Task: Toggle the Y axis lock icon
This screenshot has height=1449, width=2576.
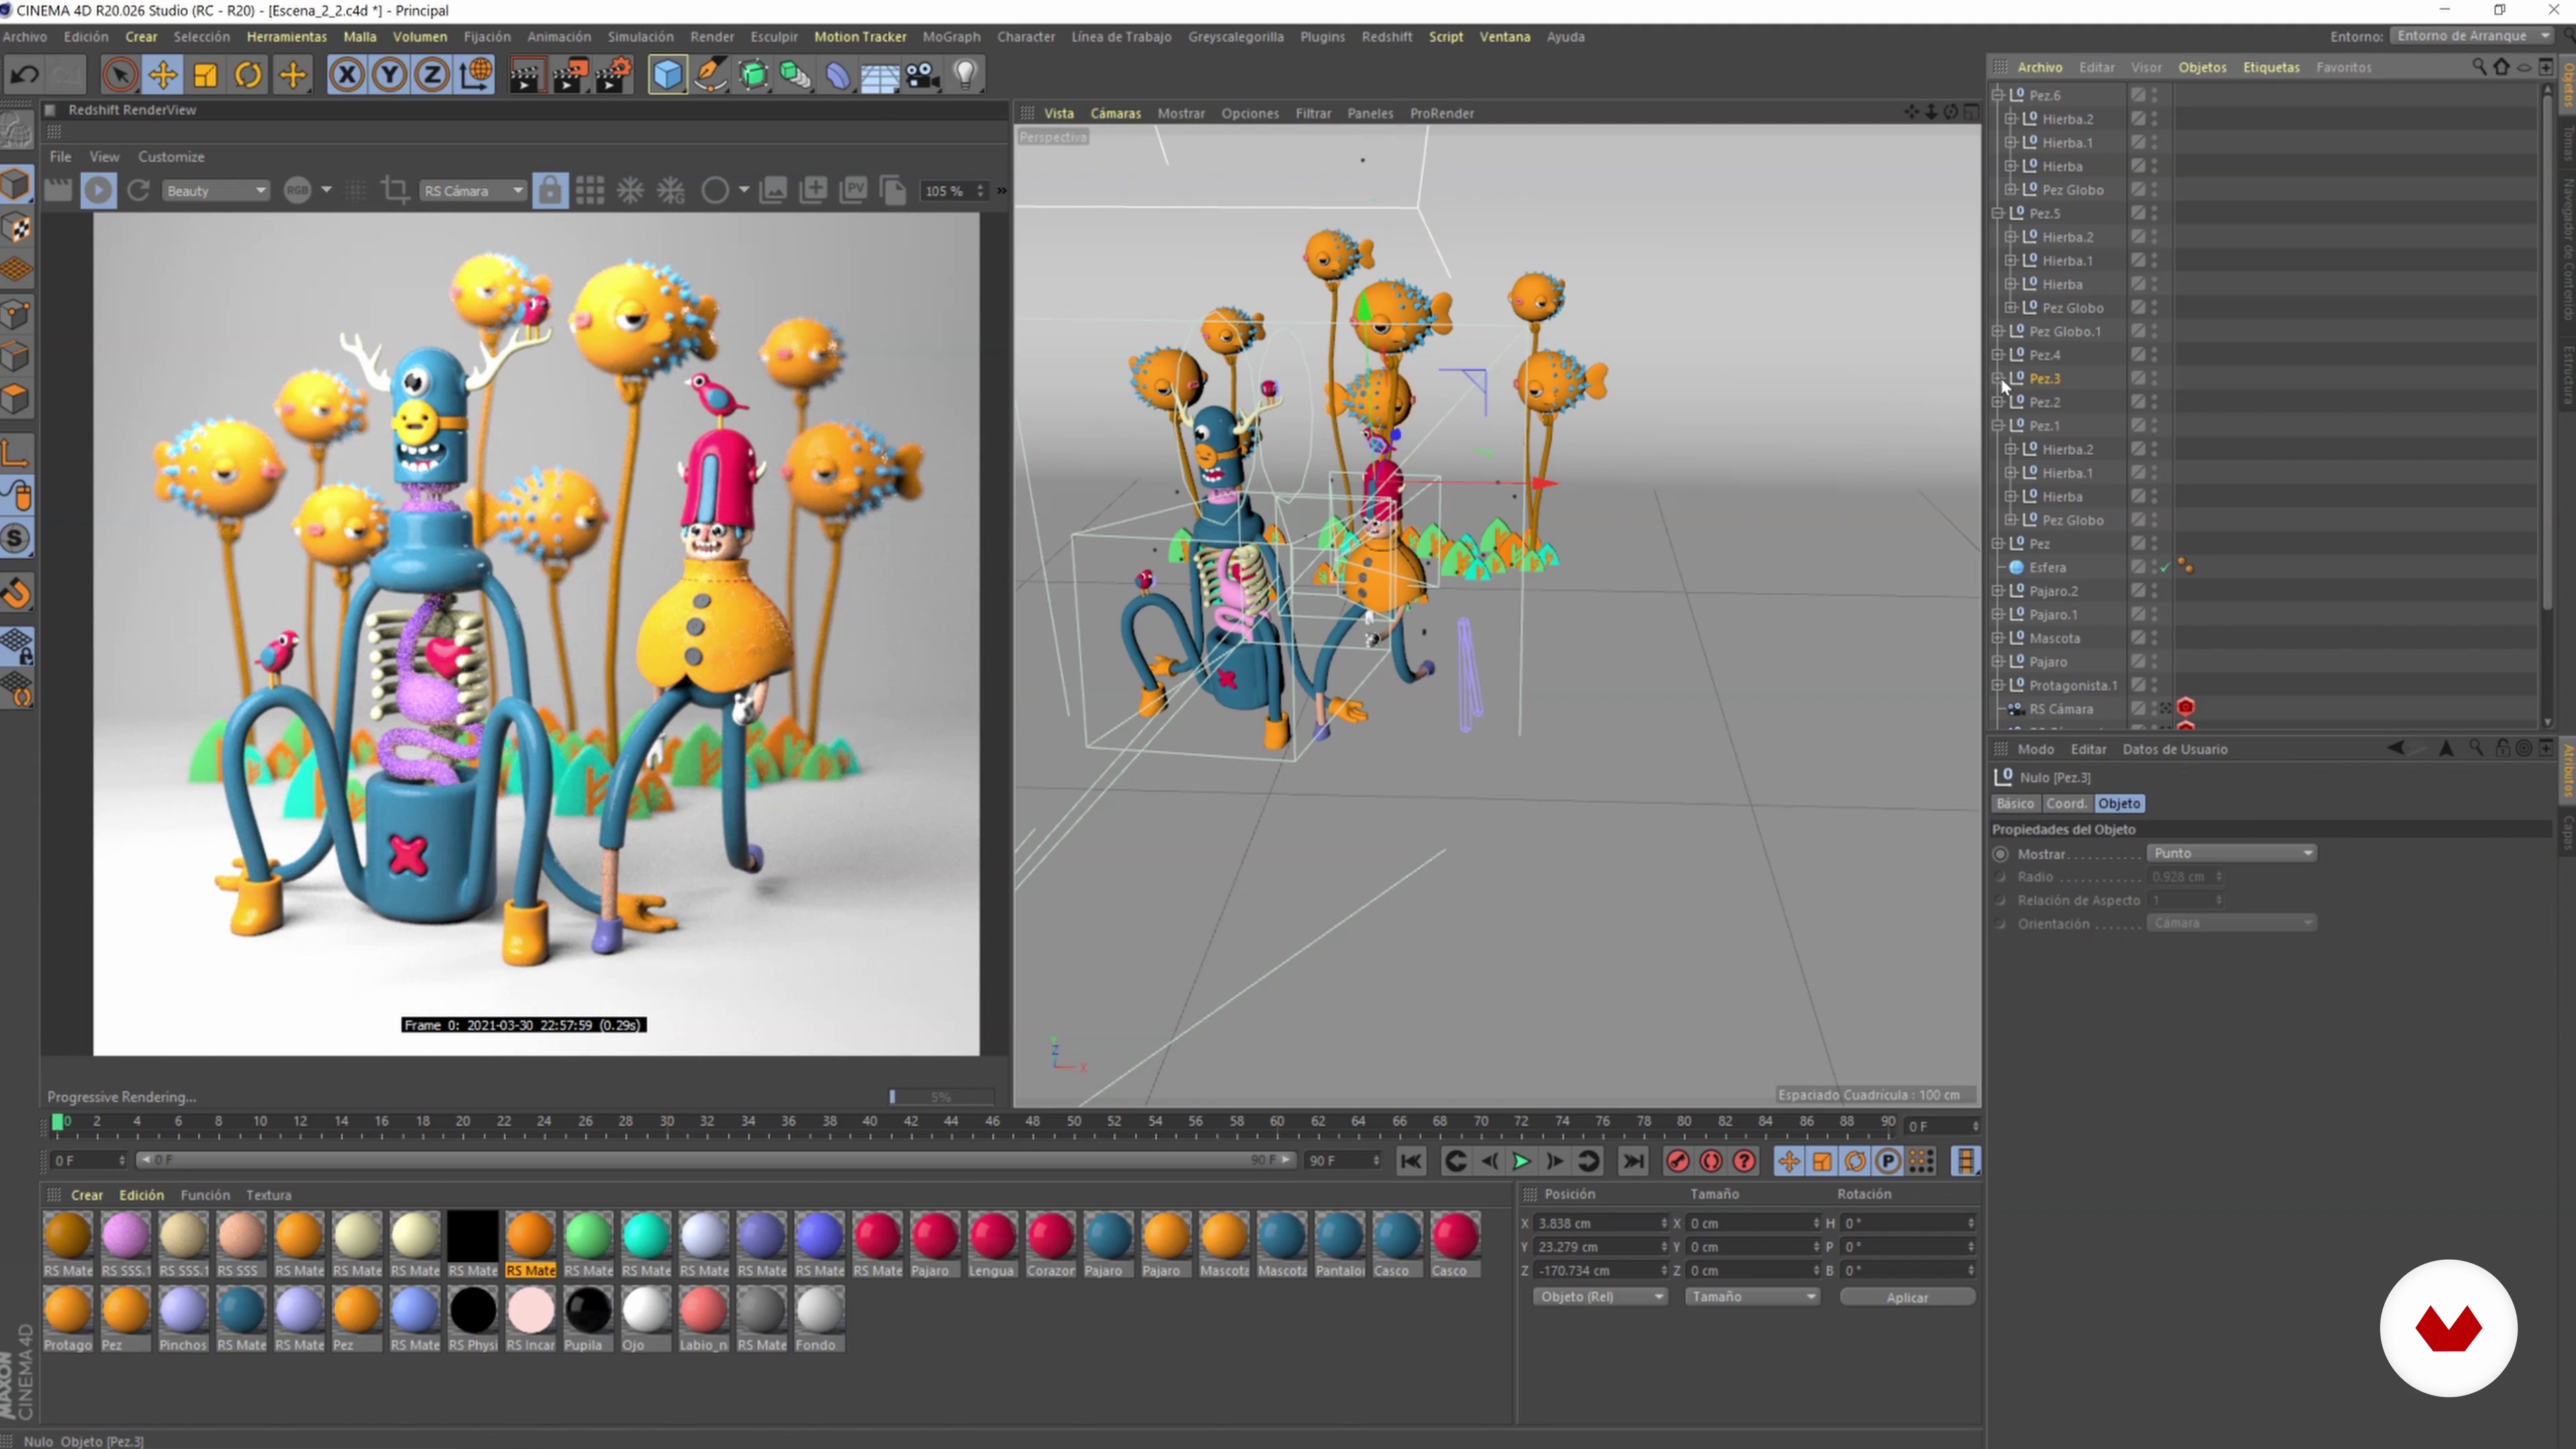Action: point(390,75)
